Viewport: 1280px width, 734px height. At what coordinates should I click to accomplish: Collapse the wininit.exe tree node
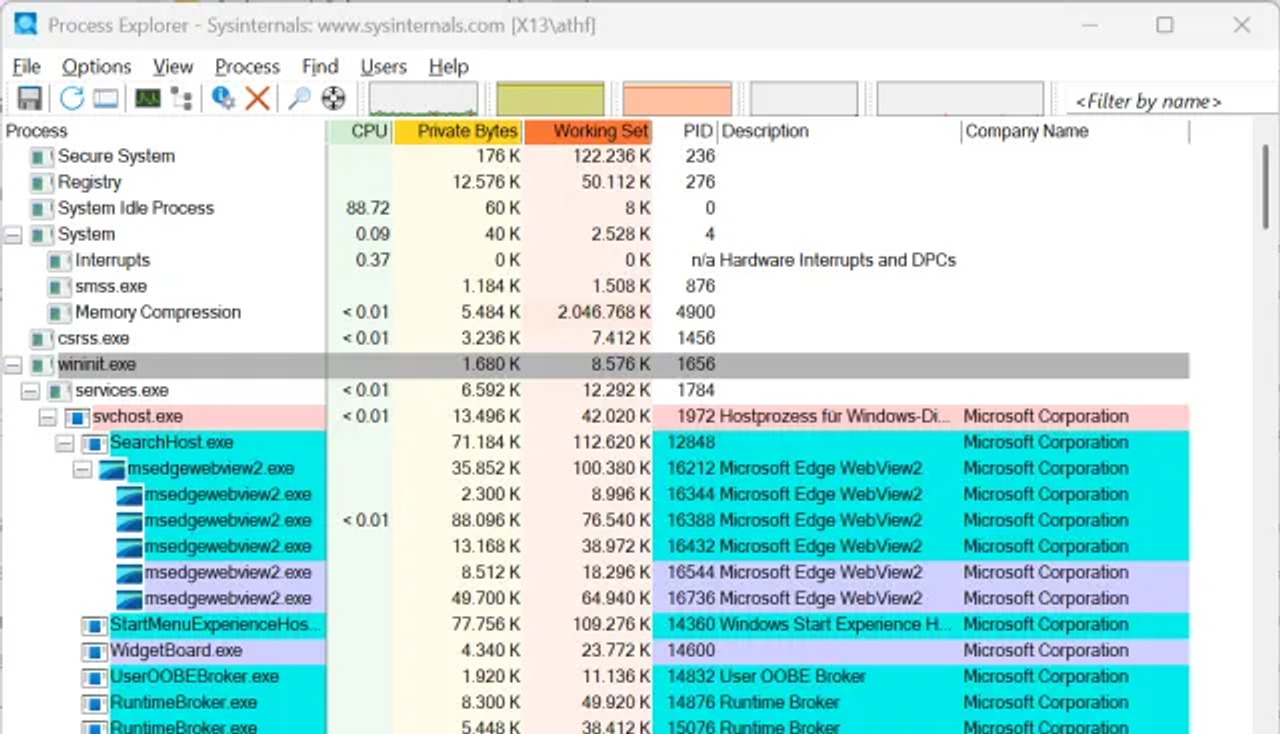tap(13, 365)
